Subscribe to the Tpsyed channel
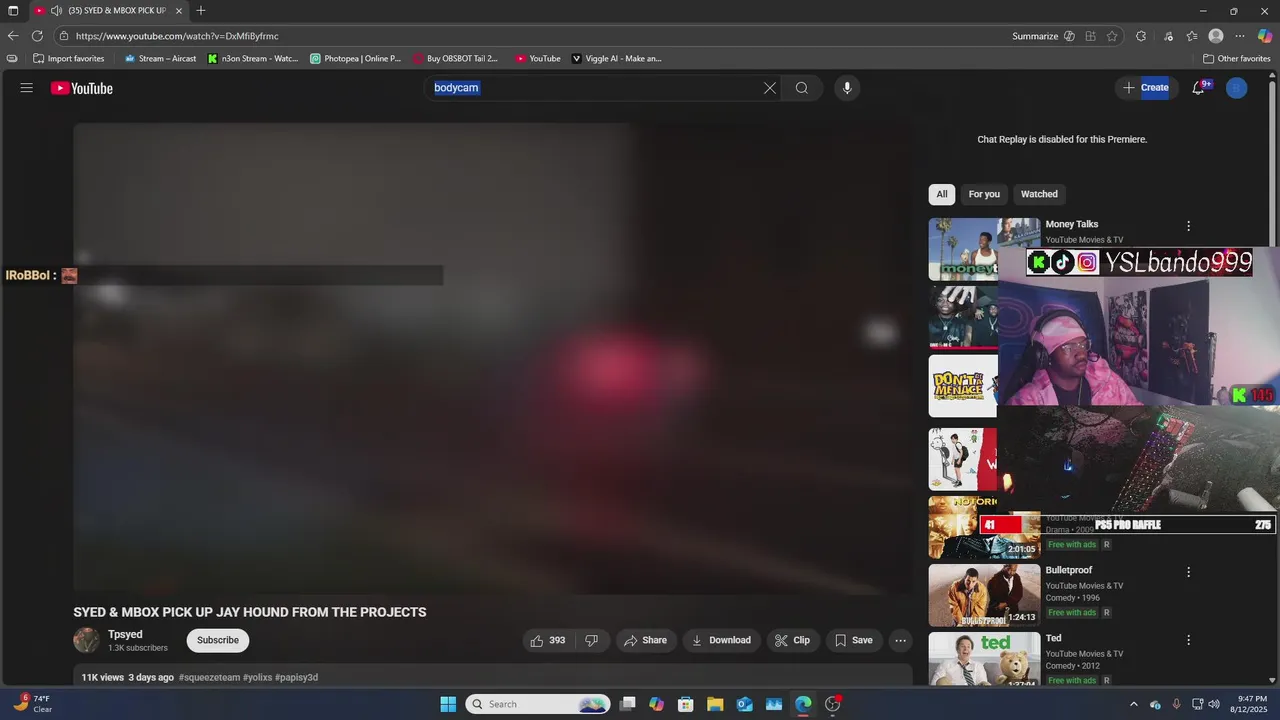Image resolution: width=1280 pixels, height=720 pixels. tap(218, 640)
